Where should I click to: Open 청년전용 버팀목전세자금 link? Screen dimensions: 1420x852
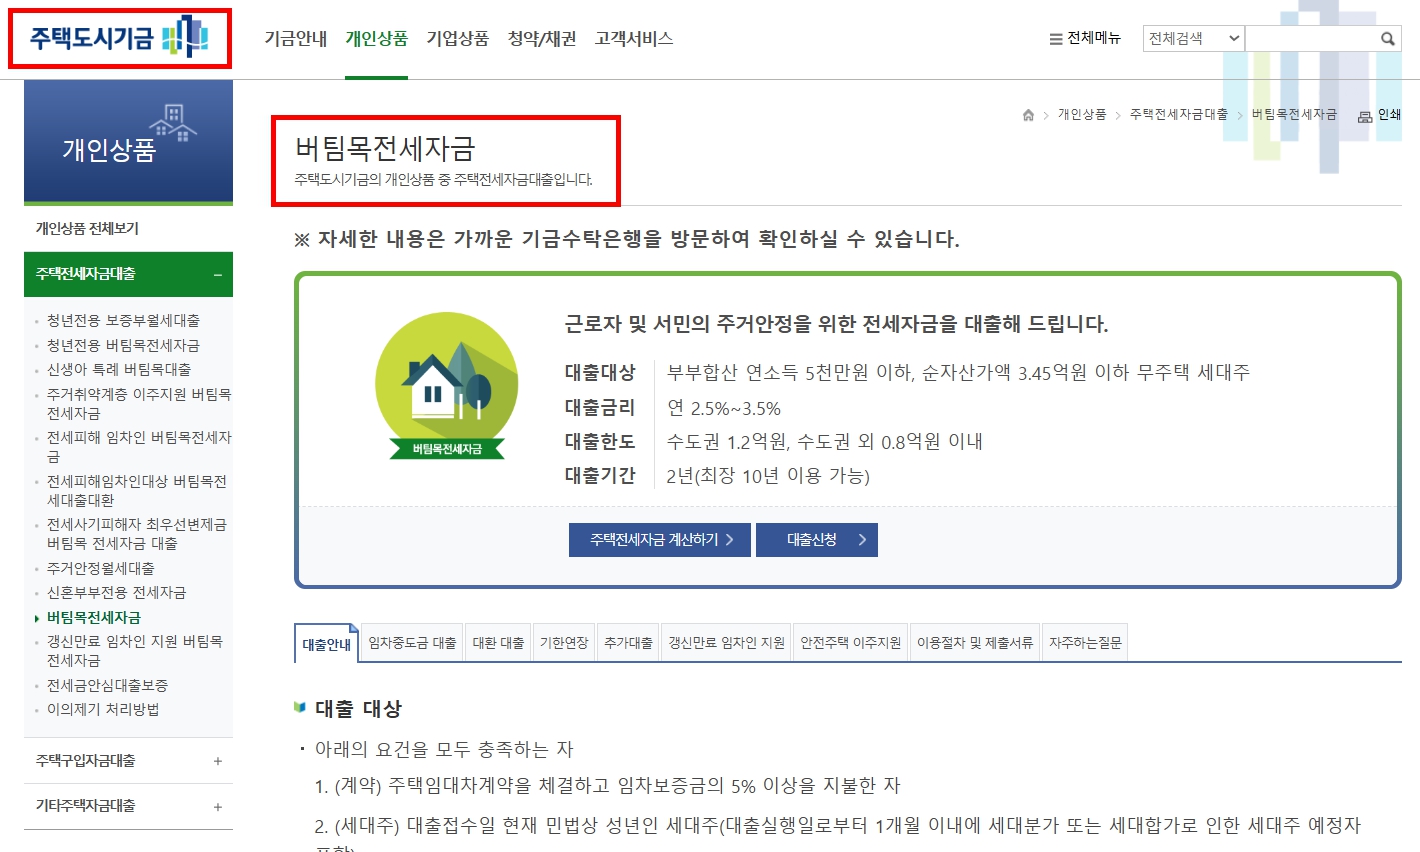(123, 345)
